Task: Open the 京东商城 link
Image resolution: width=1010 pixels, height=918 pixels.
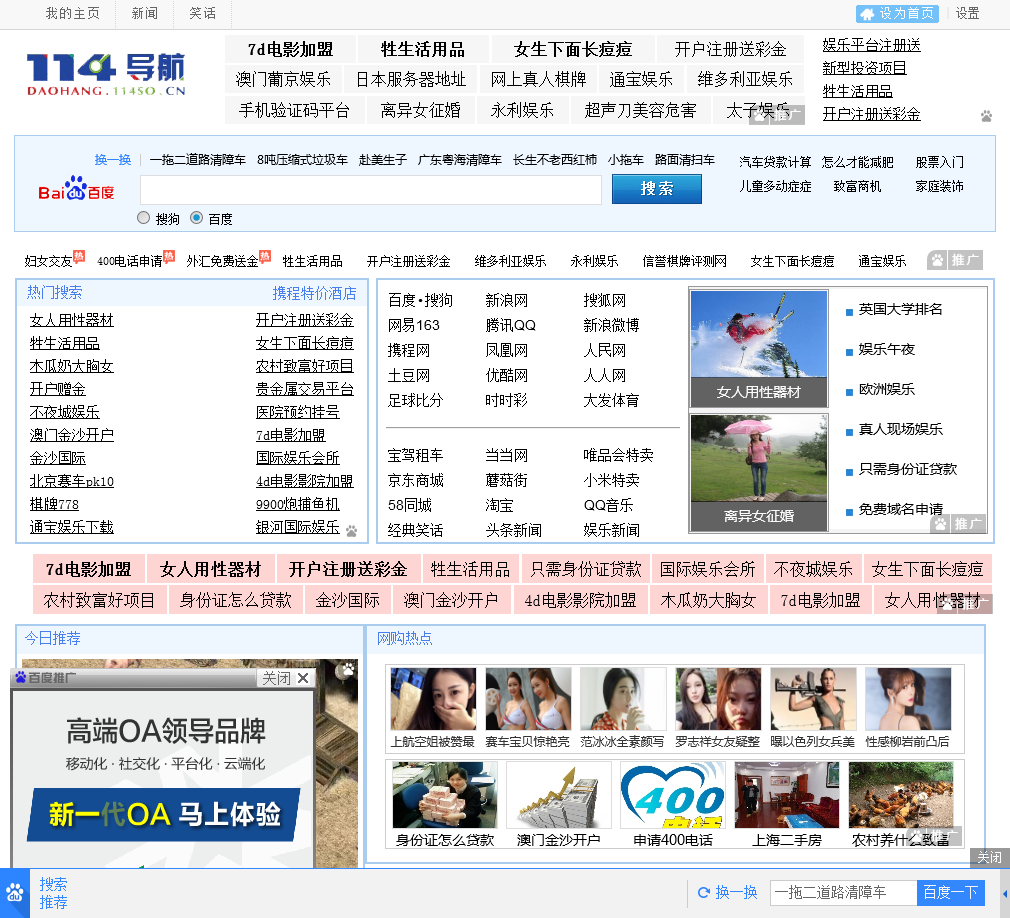Action: click(x=415, y=481)
